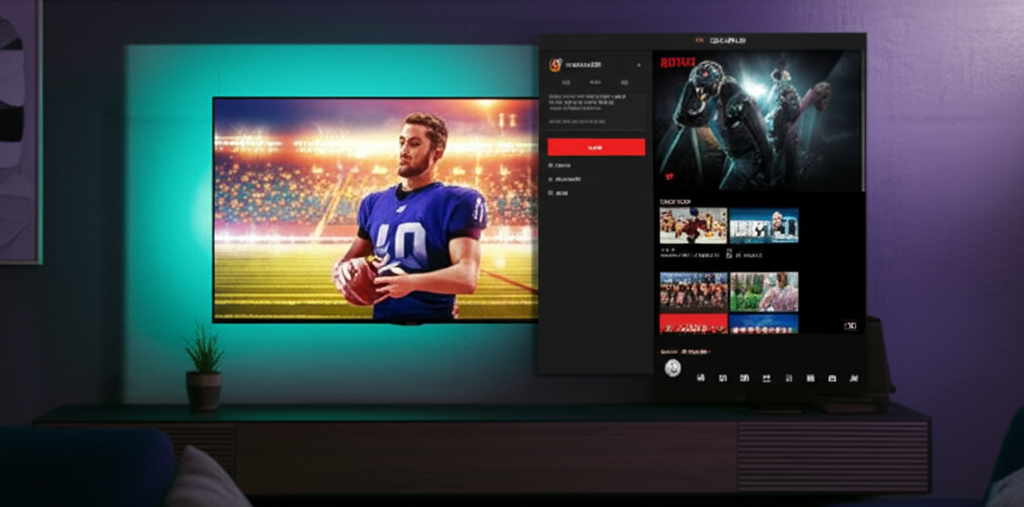The width and height of the screenshot is (1024, 507).
Task: Click the wide red button in the sidebar
Action: (x=596, y=147)
